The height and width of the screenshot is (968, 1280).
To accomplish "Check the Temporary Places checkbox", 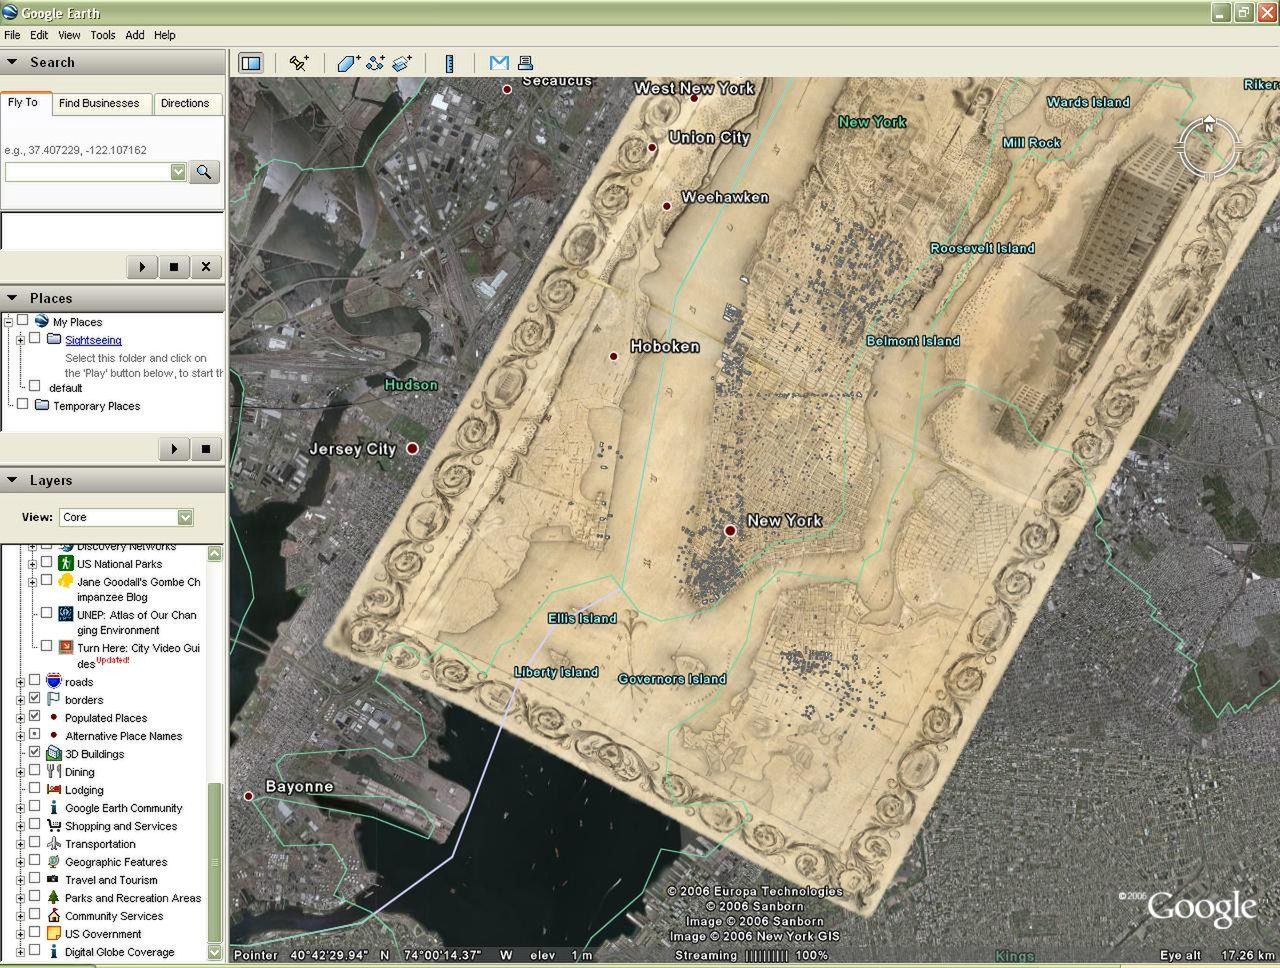I will pos(23,404).
